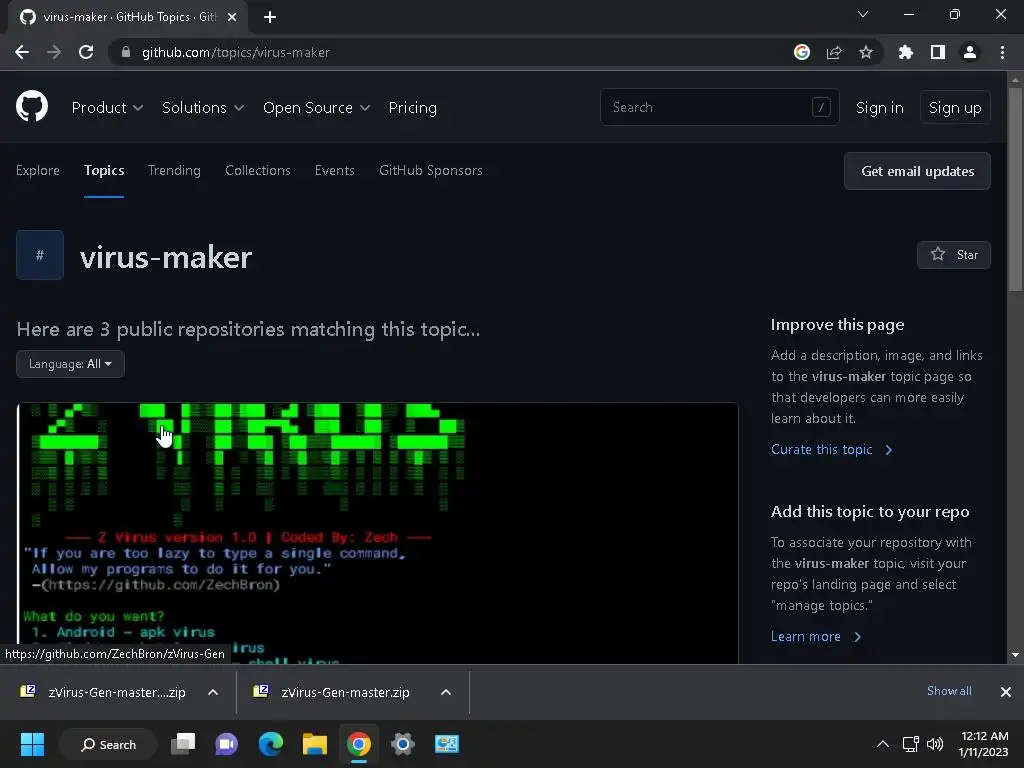
Task: Bookmark this tab with the star icon
Action: click(x=866, y=52)
